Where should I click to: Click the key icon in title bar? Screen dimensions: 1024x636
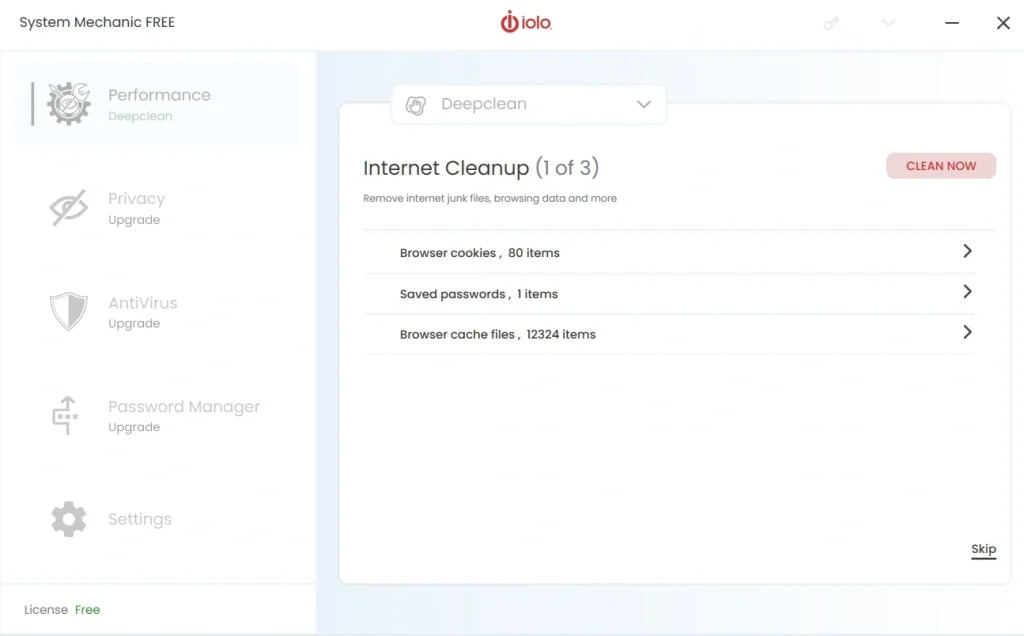click(x=831, y=24)
